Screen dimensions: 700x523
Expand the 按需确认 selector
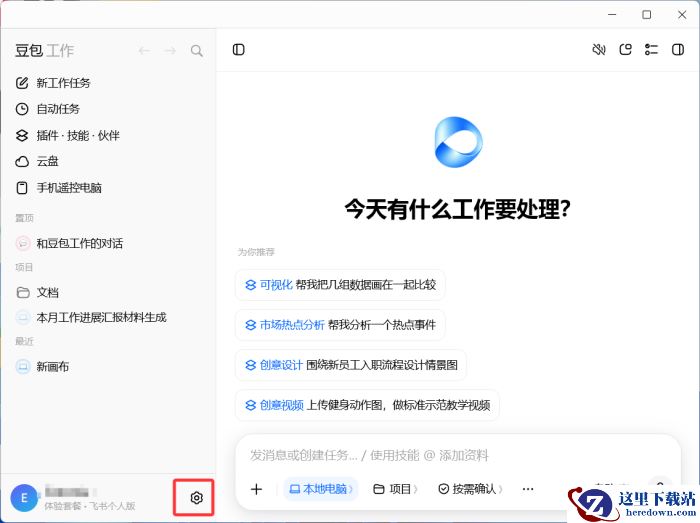click(471, 489)
